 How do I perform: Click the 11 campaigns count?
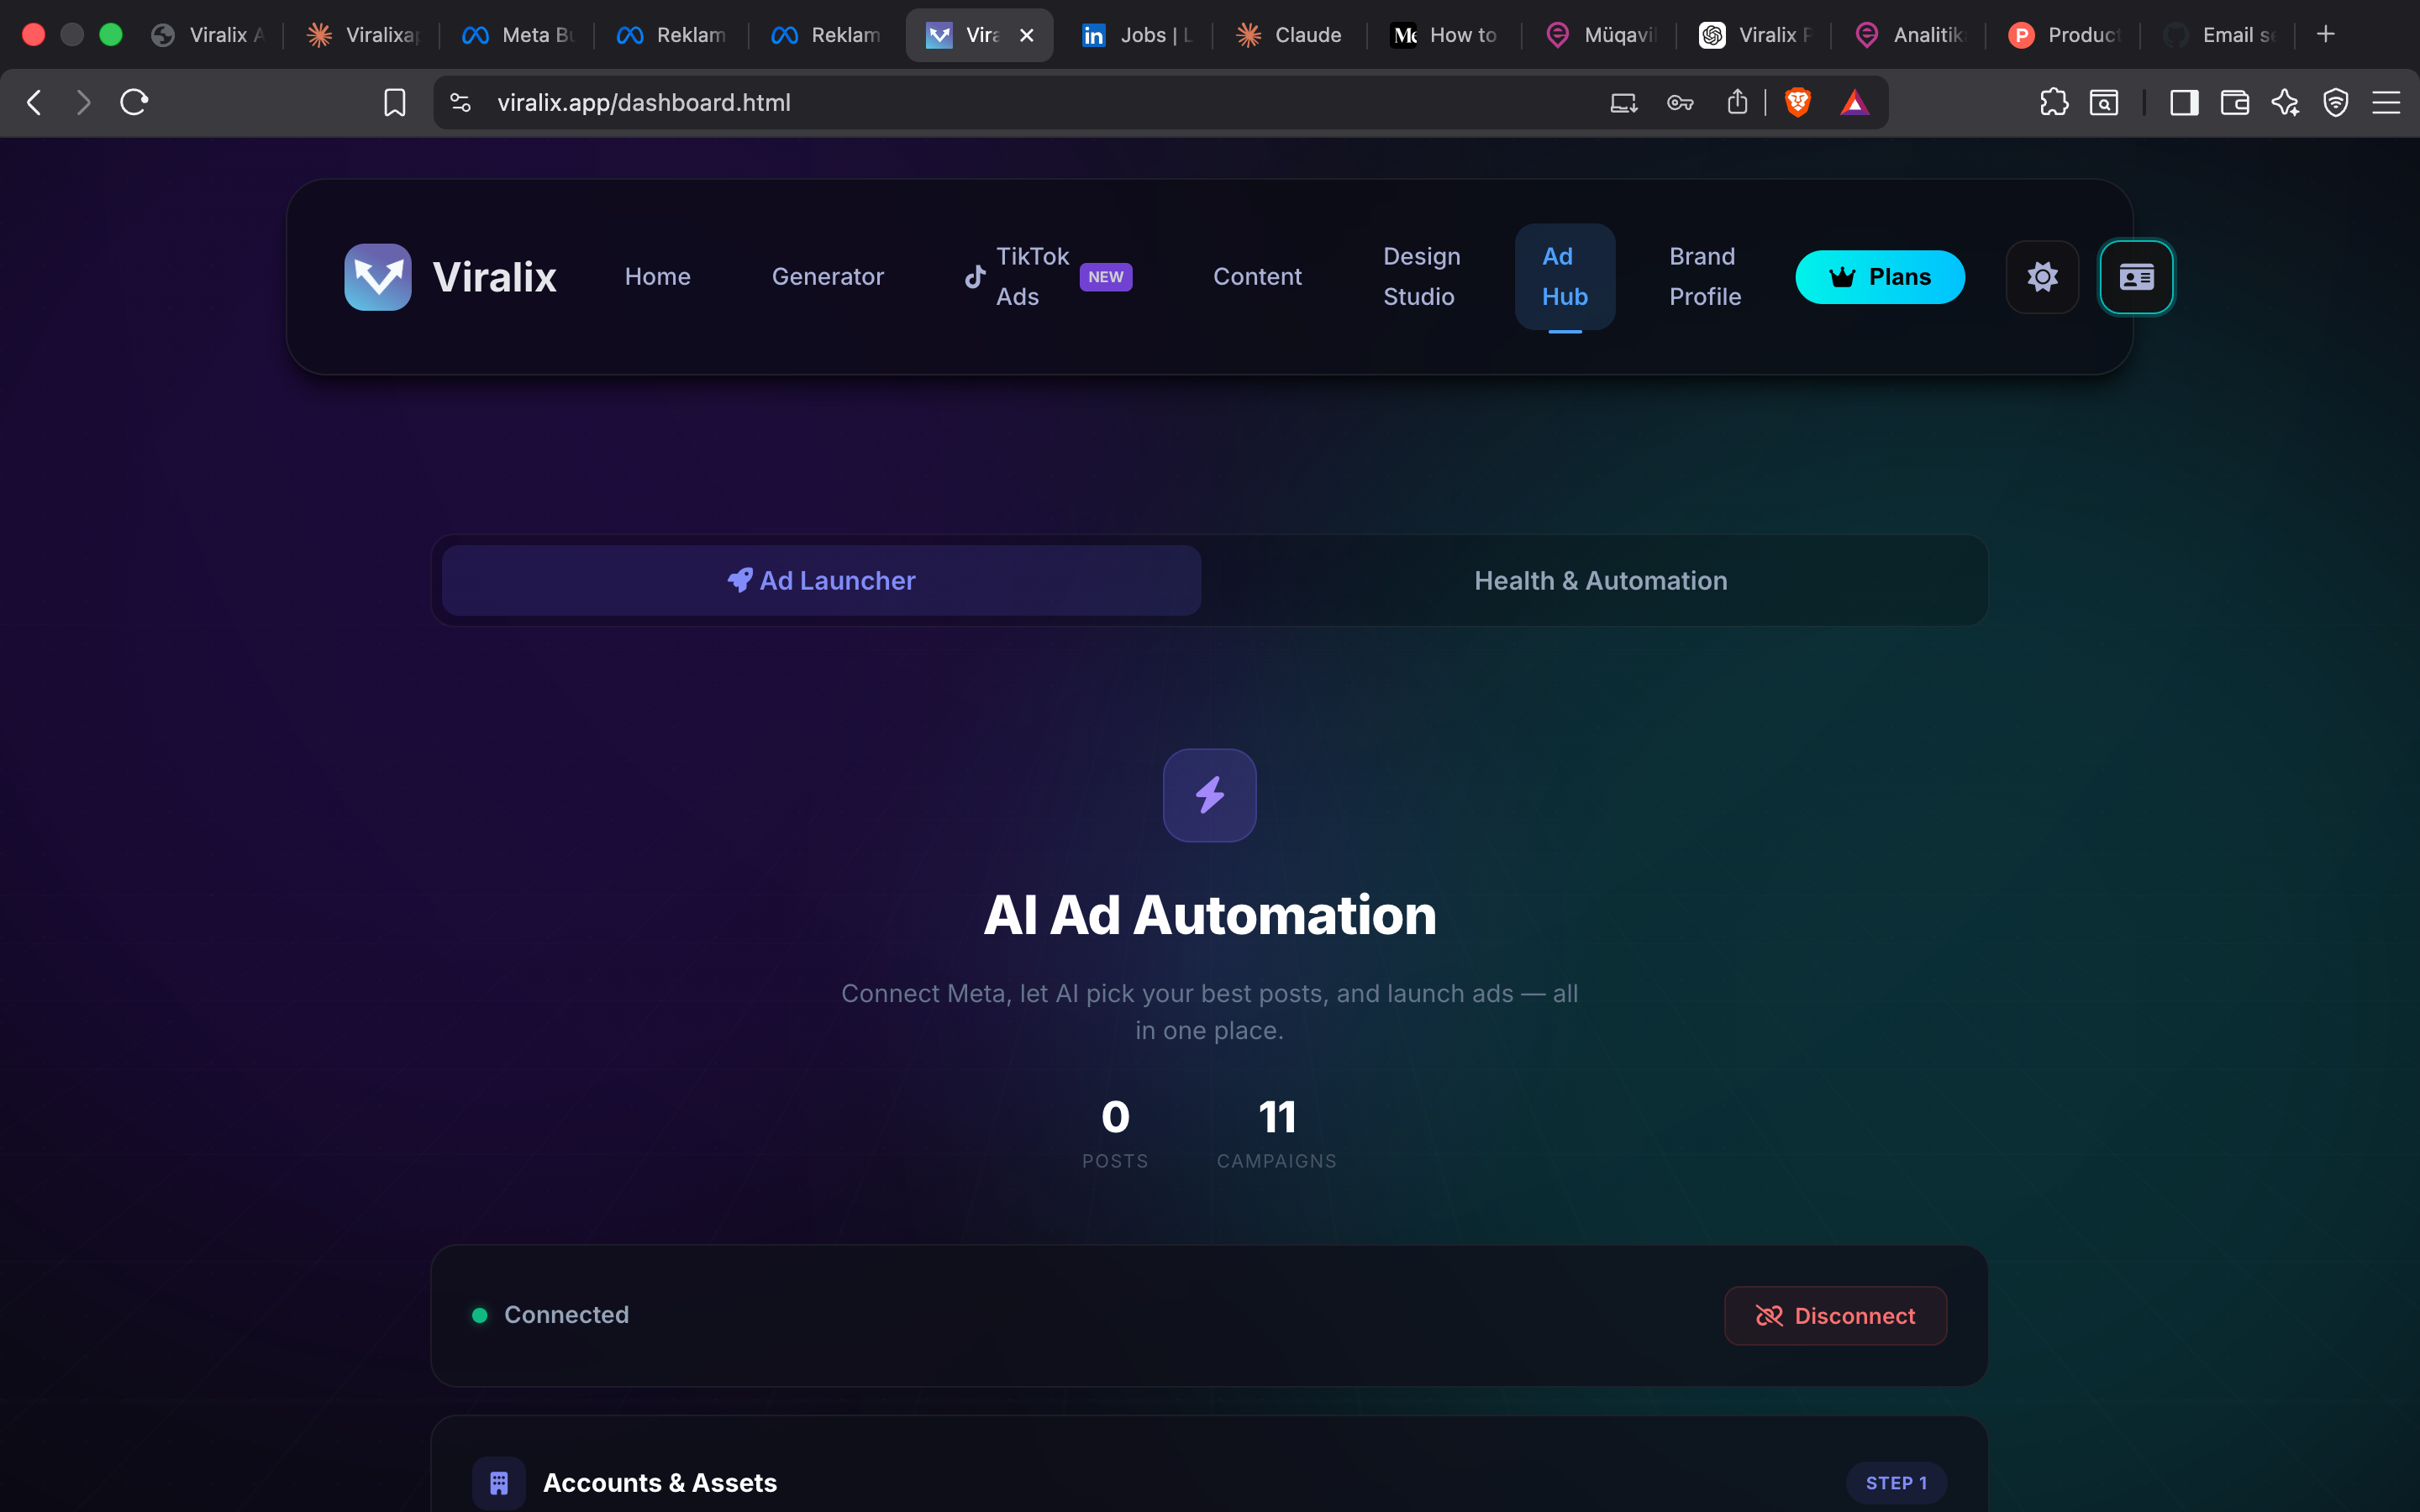tap(1277, 1117)
